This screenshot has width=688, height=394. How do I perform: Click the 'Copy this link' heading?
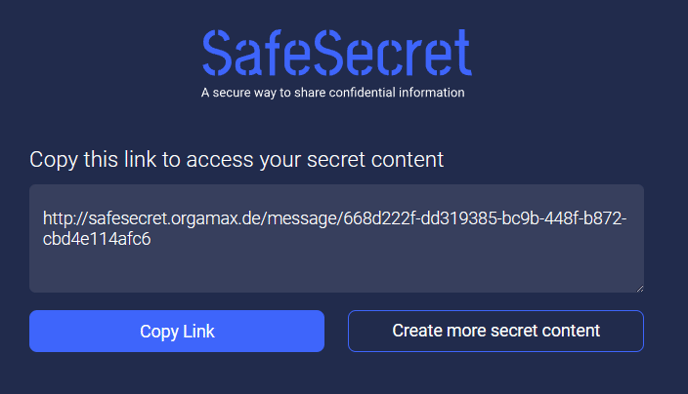(236, 160)
